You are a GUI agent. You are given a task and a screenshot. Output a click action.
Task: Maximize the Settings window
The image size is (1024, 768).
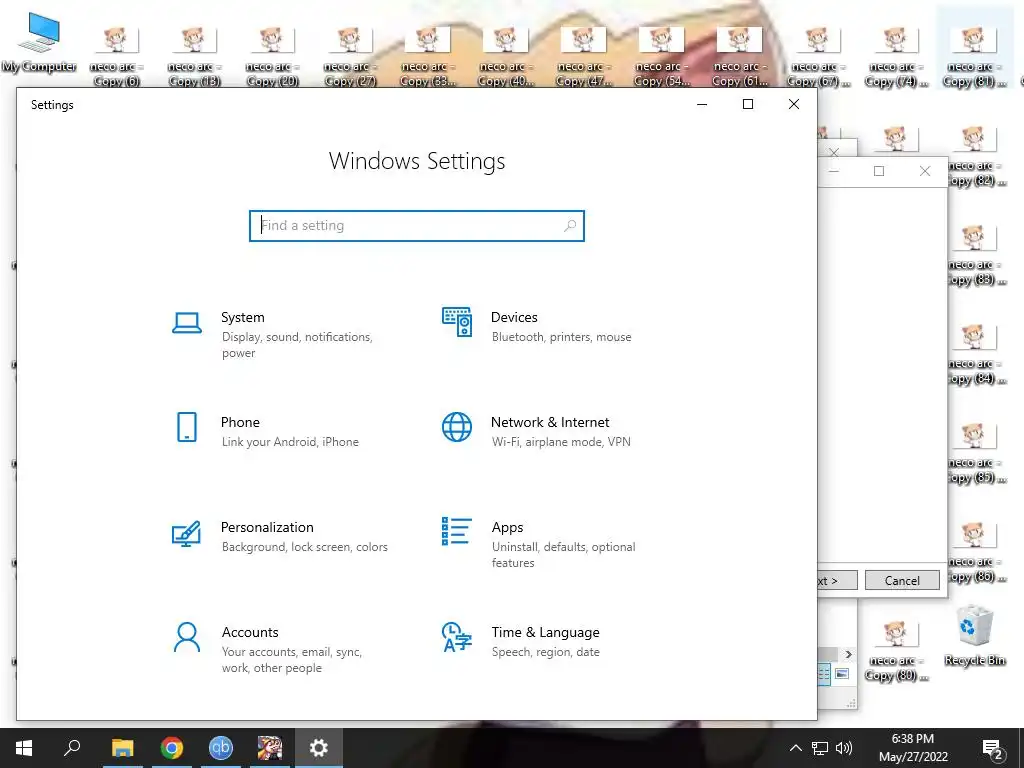click(x=748, y=104)
